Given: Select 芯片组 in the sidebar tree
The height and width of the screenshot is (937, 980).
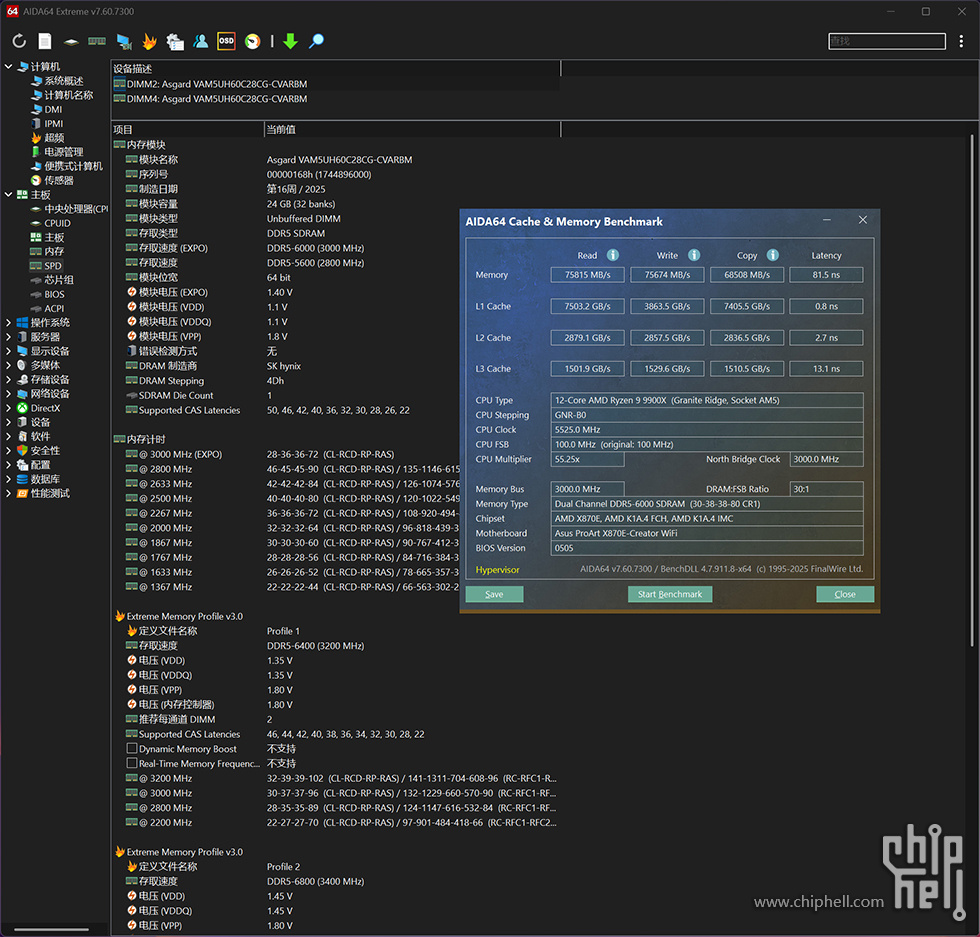Looking at the screenshot, I should click(59, 279).
